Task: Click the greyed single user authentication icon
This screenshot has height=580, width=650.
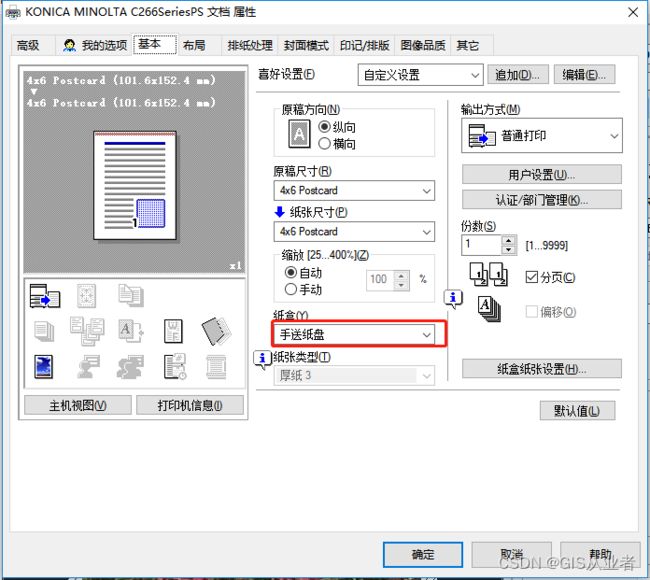Action: 88,366
